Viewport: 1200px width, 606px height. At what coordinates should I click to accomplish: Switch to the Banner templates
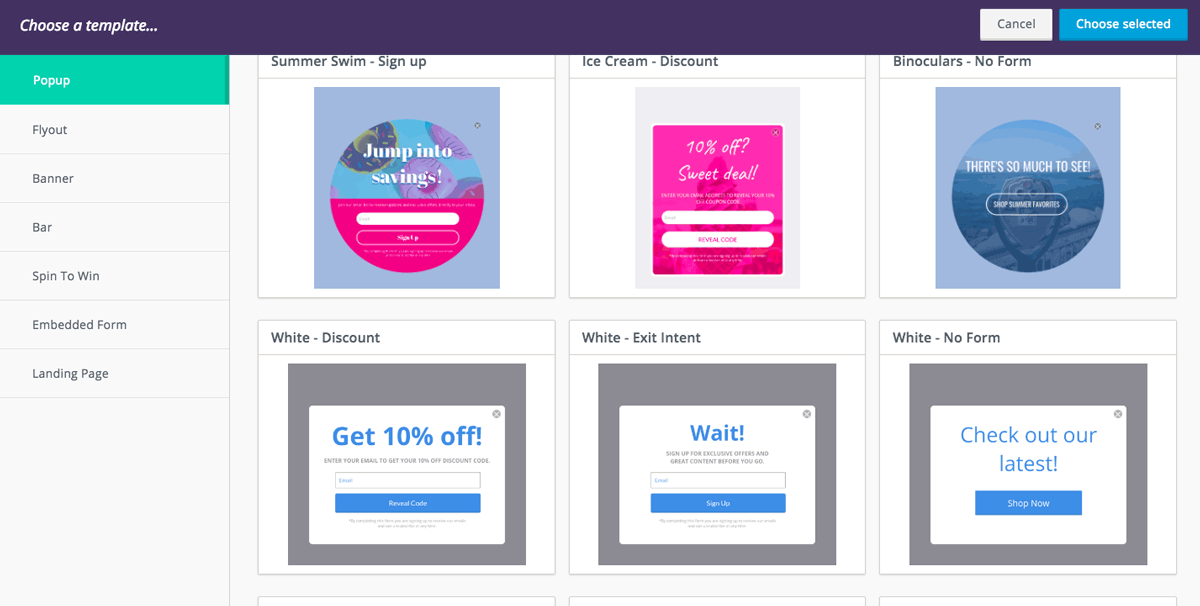pos(114,178)
